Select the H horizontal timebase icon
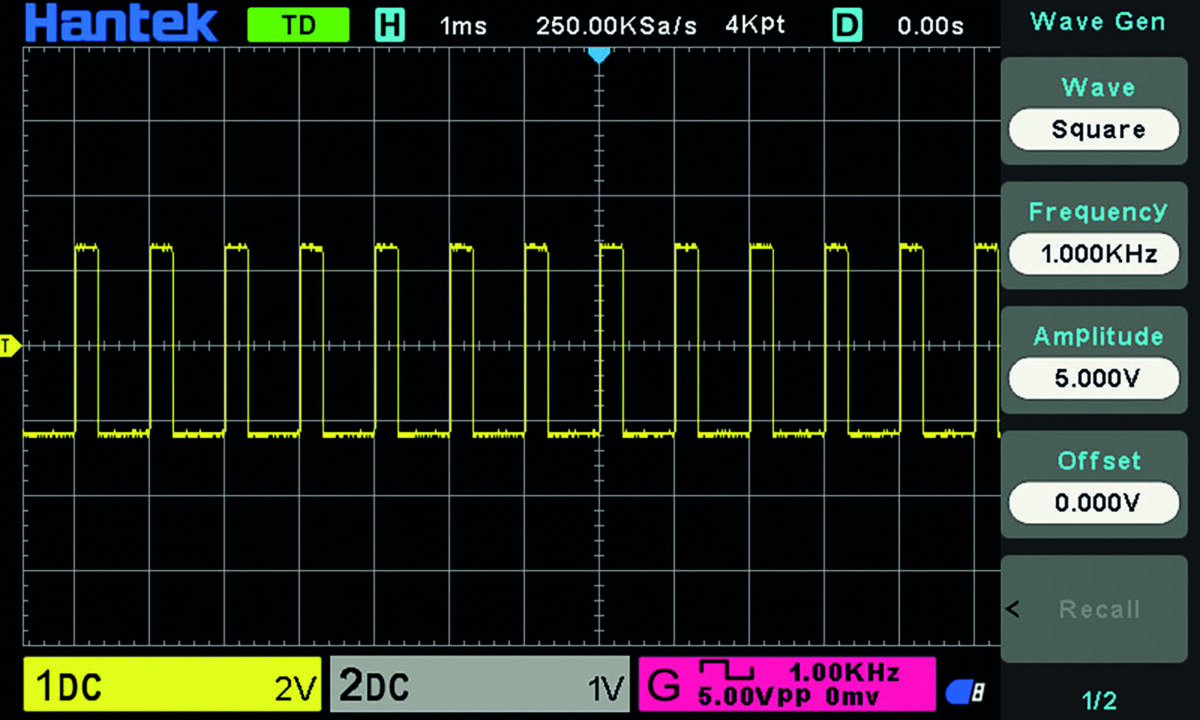 click(389, 26)
